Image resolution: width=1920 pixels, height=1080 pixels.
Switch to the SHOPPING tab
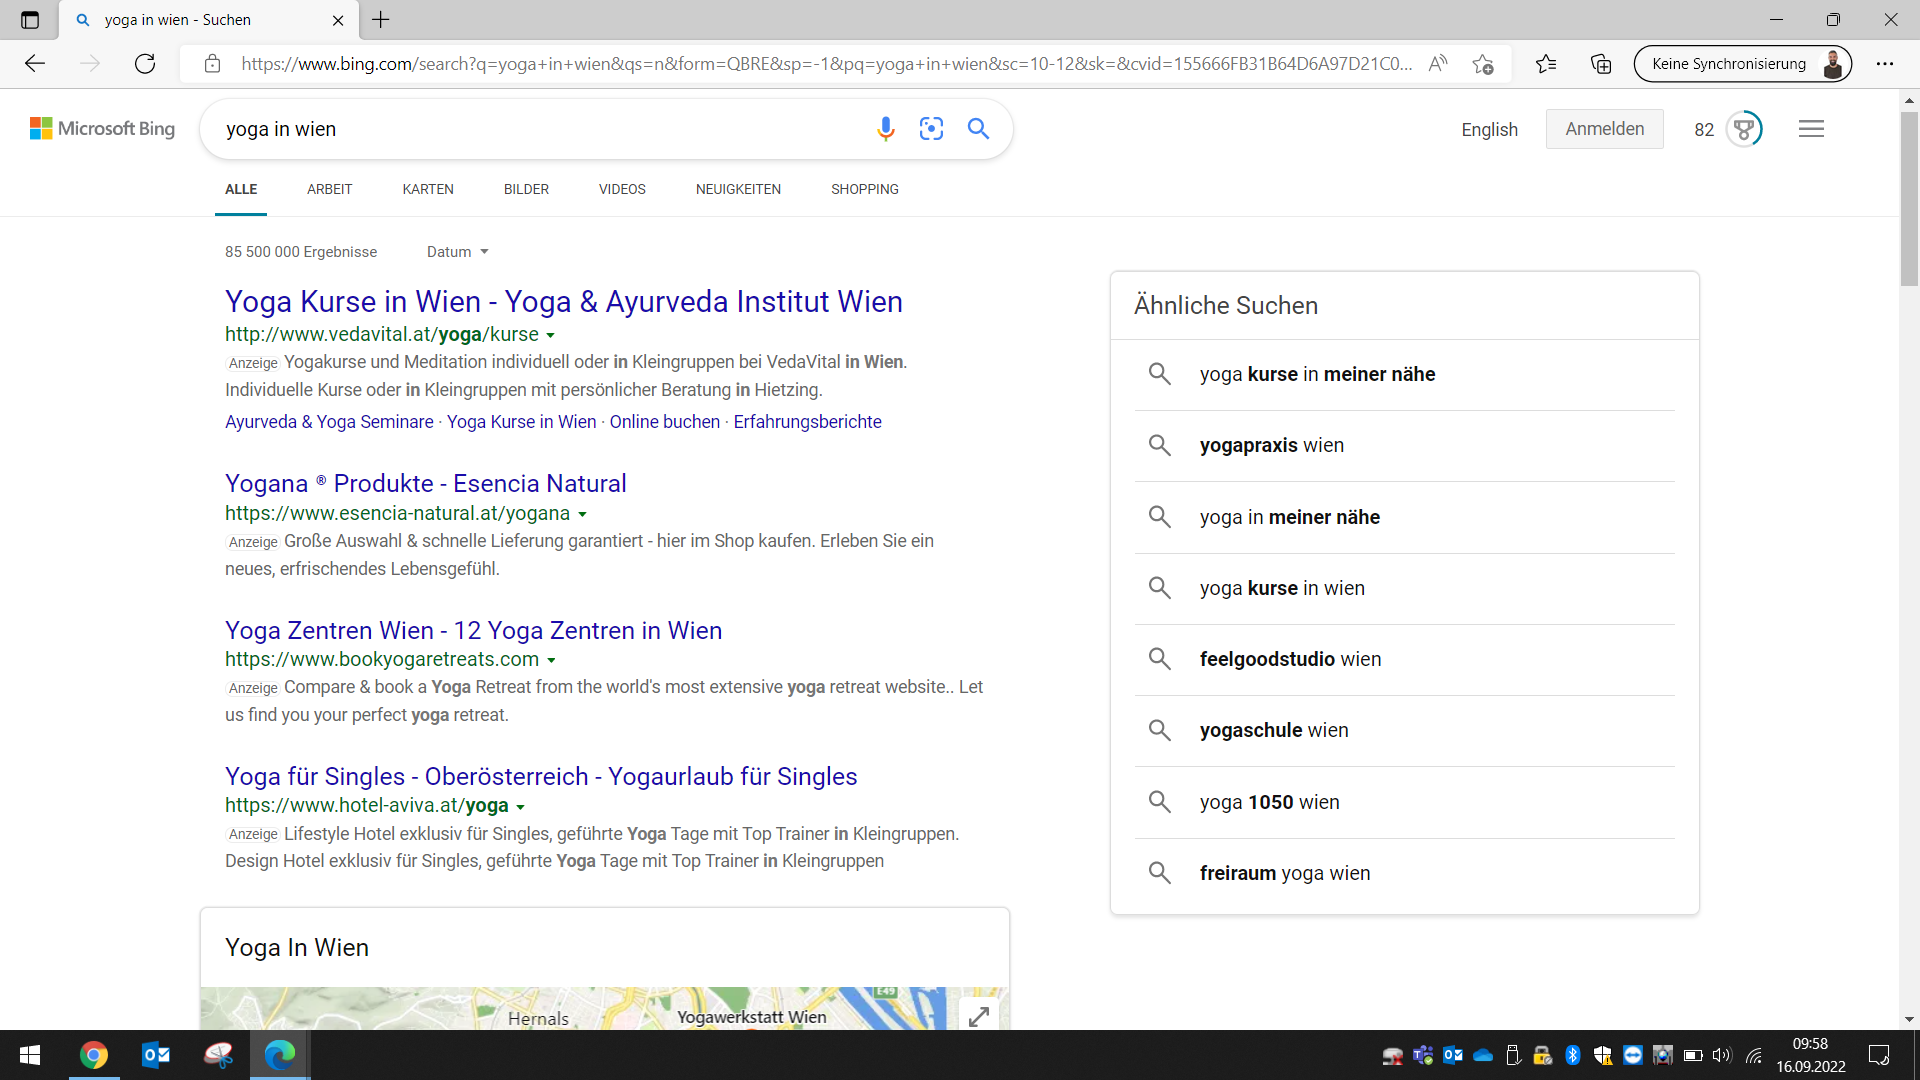tap(865, 189)
